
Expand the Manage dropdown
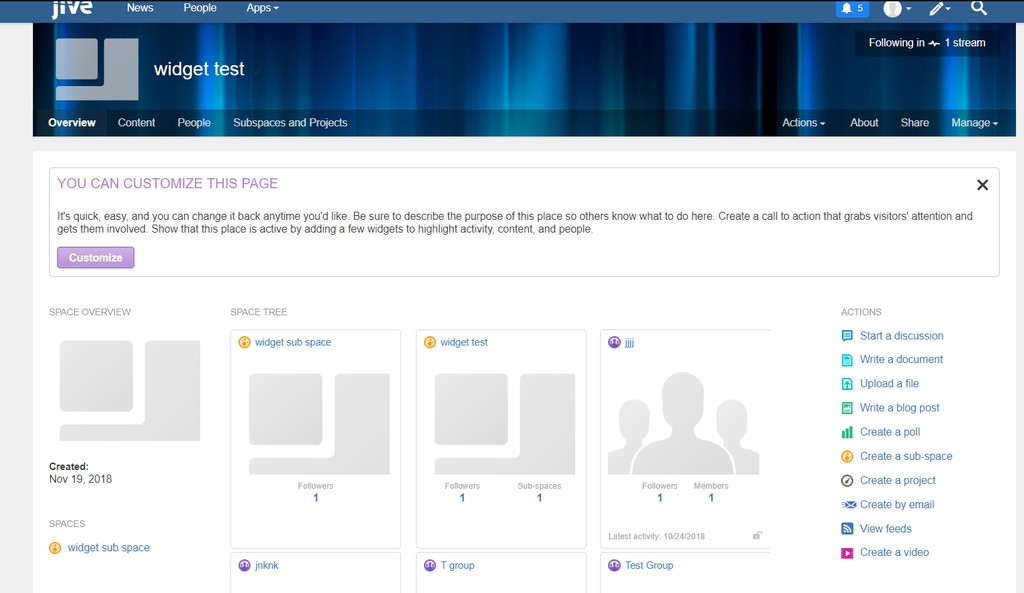point(974,123)
